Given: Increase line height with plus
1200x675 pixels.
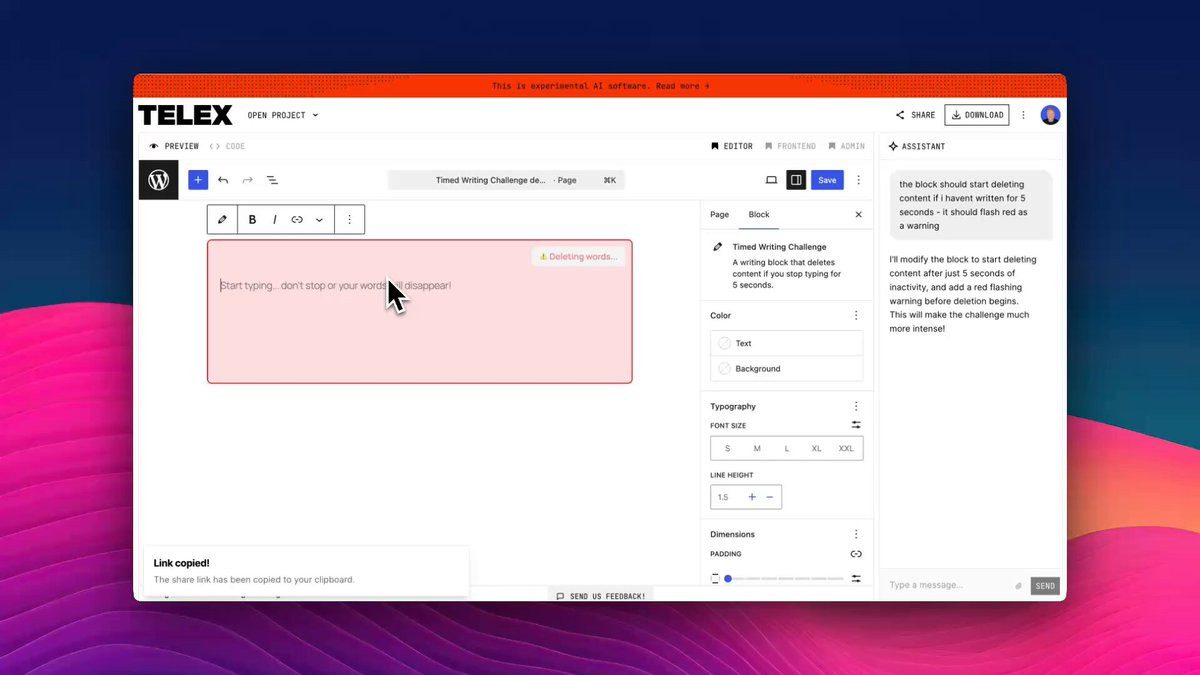Looking at the screenshot, I should click(x=752, y=497).
